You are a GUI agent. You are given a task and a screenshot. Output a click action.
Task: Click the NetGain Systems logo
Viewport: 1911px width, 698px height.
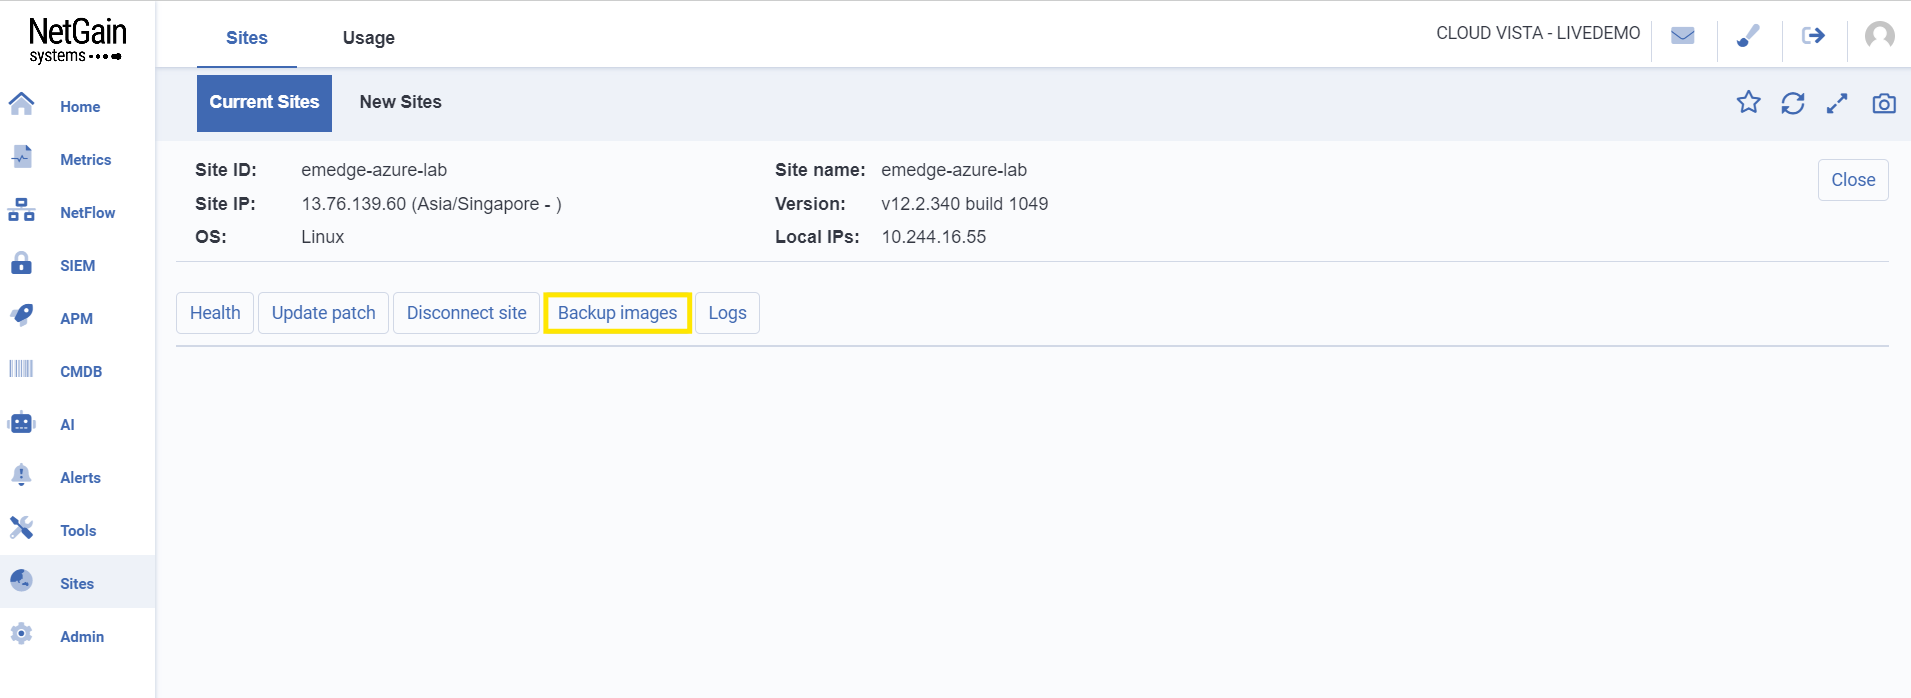[77, 40]
